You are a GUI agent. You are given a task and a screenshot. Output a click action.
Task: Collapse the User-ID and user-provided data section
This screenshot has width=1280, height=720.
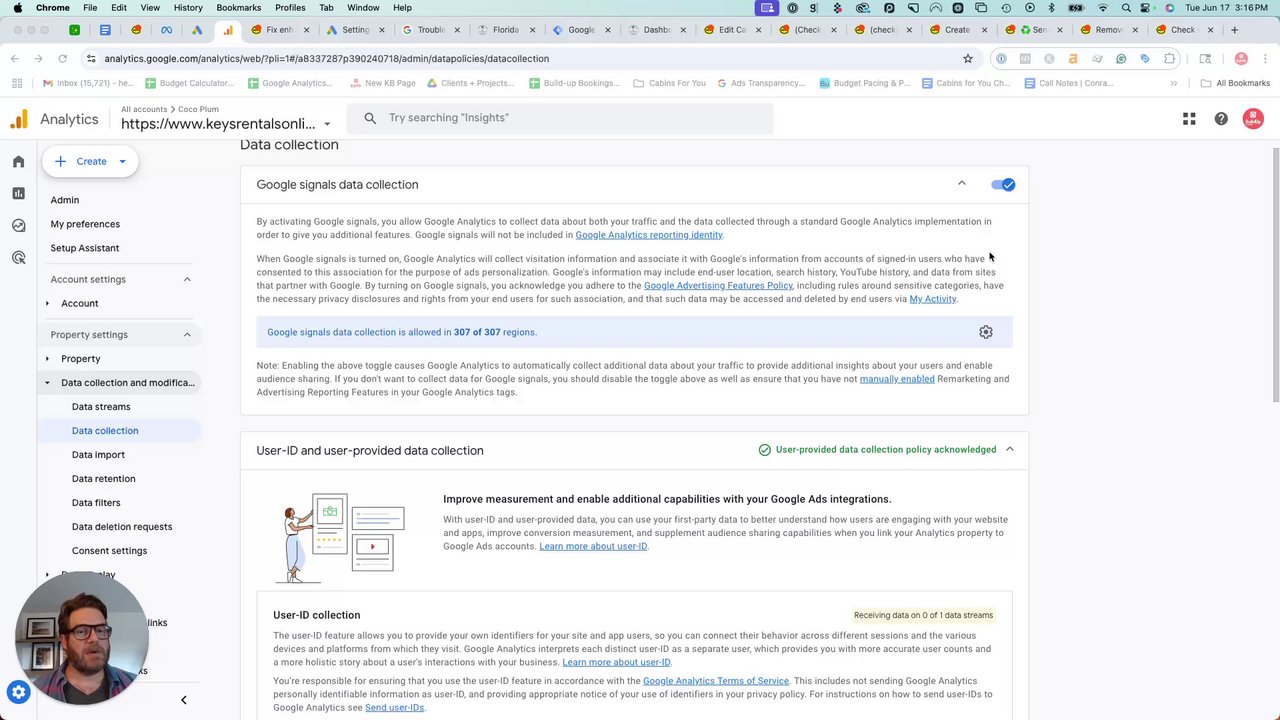1010,450
